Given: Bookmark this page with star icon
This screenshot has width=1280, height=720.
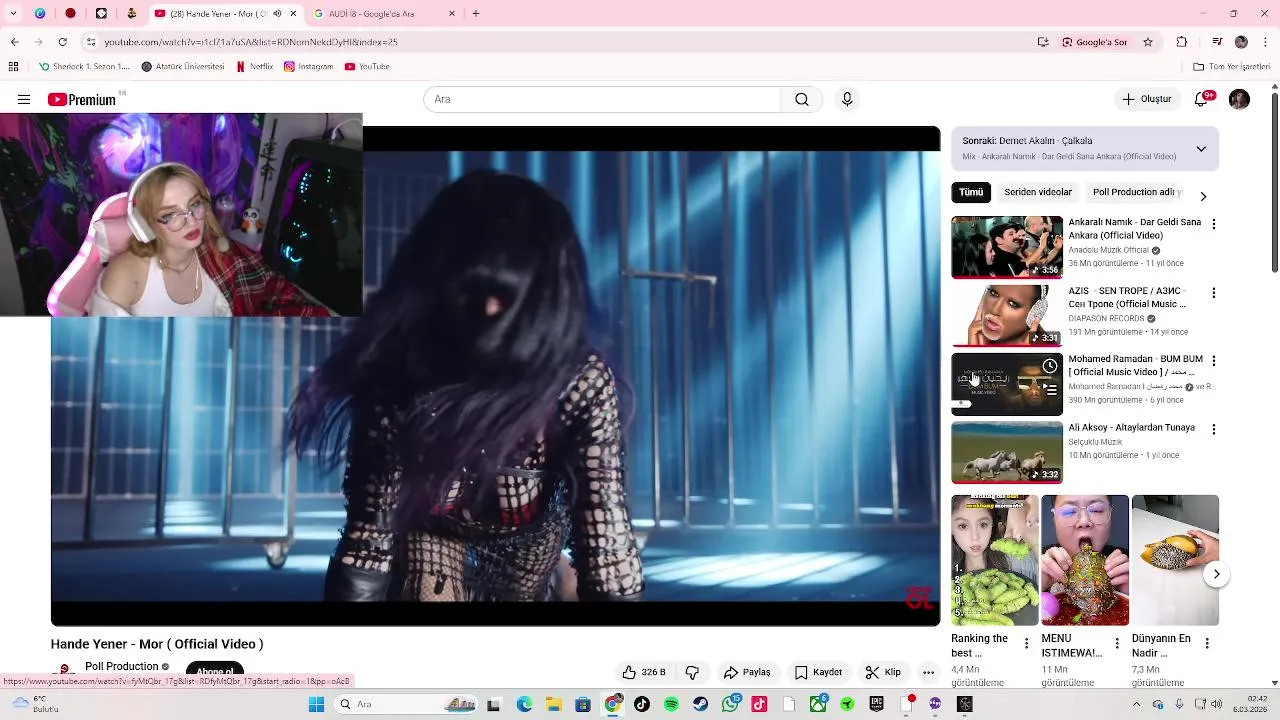Looking at the screenshot, I should (1148, 42).
